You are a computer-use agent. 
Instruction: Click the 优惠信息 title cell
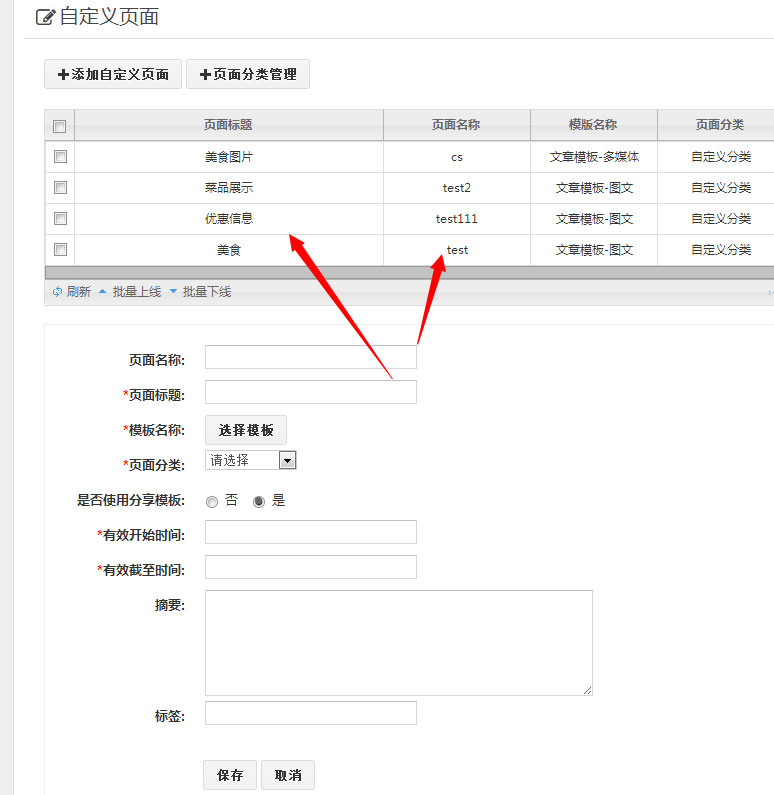pyautogui.click(x=229, y=219)
